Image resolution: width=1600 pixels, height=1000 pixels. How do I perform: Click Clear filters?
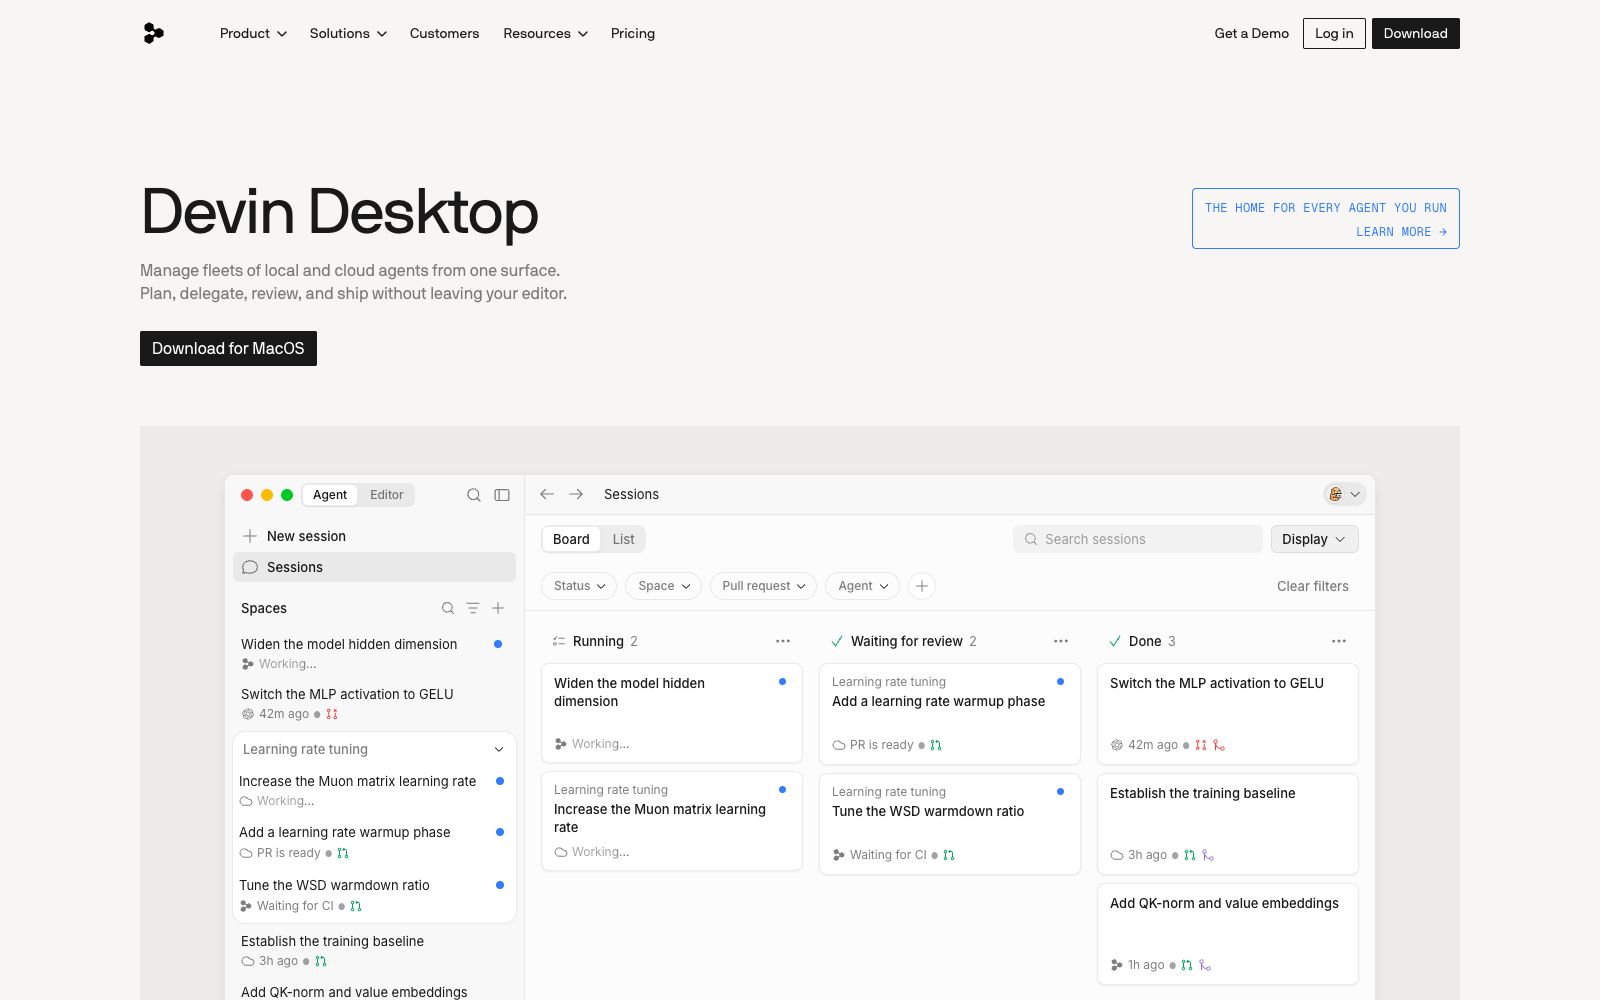(1313, 586)
